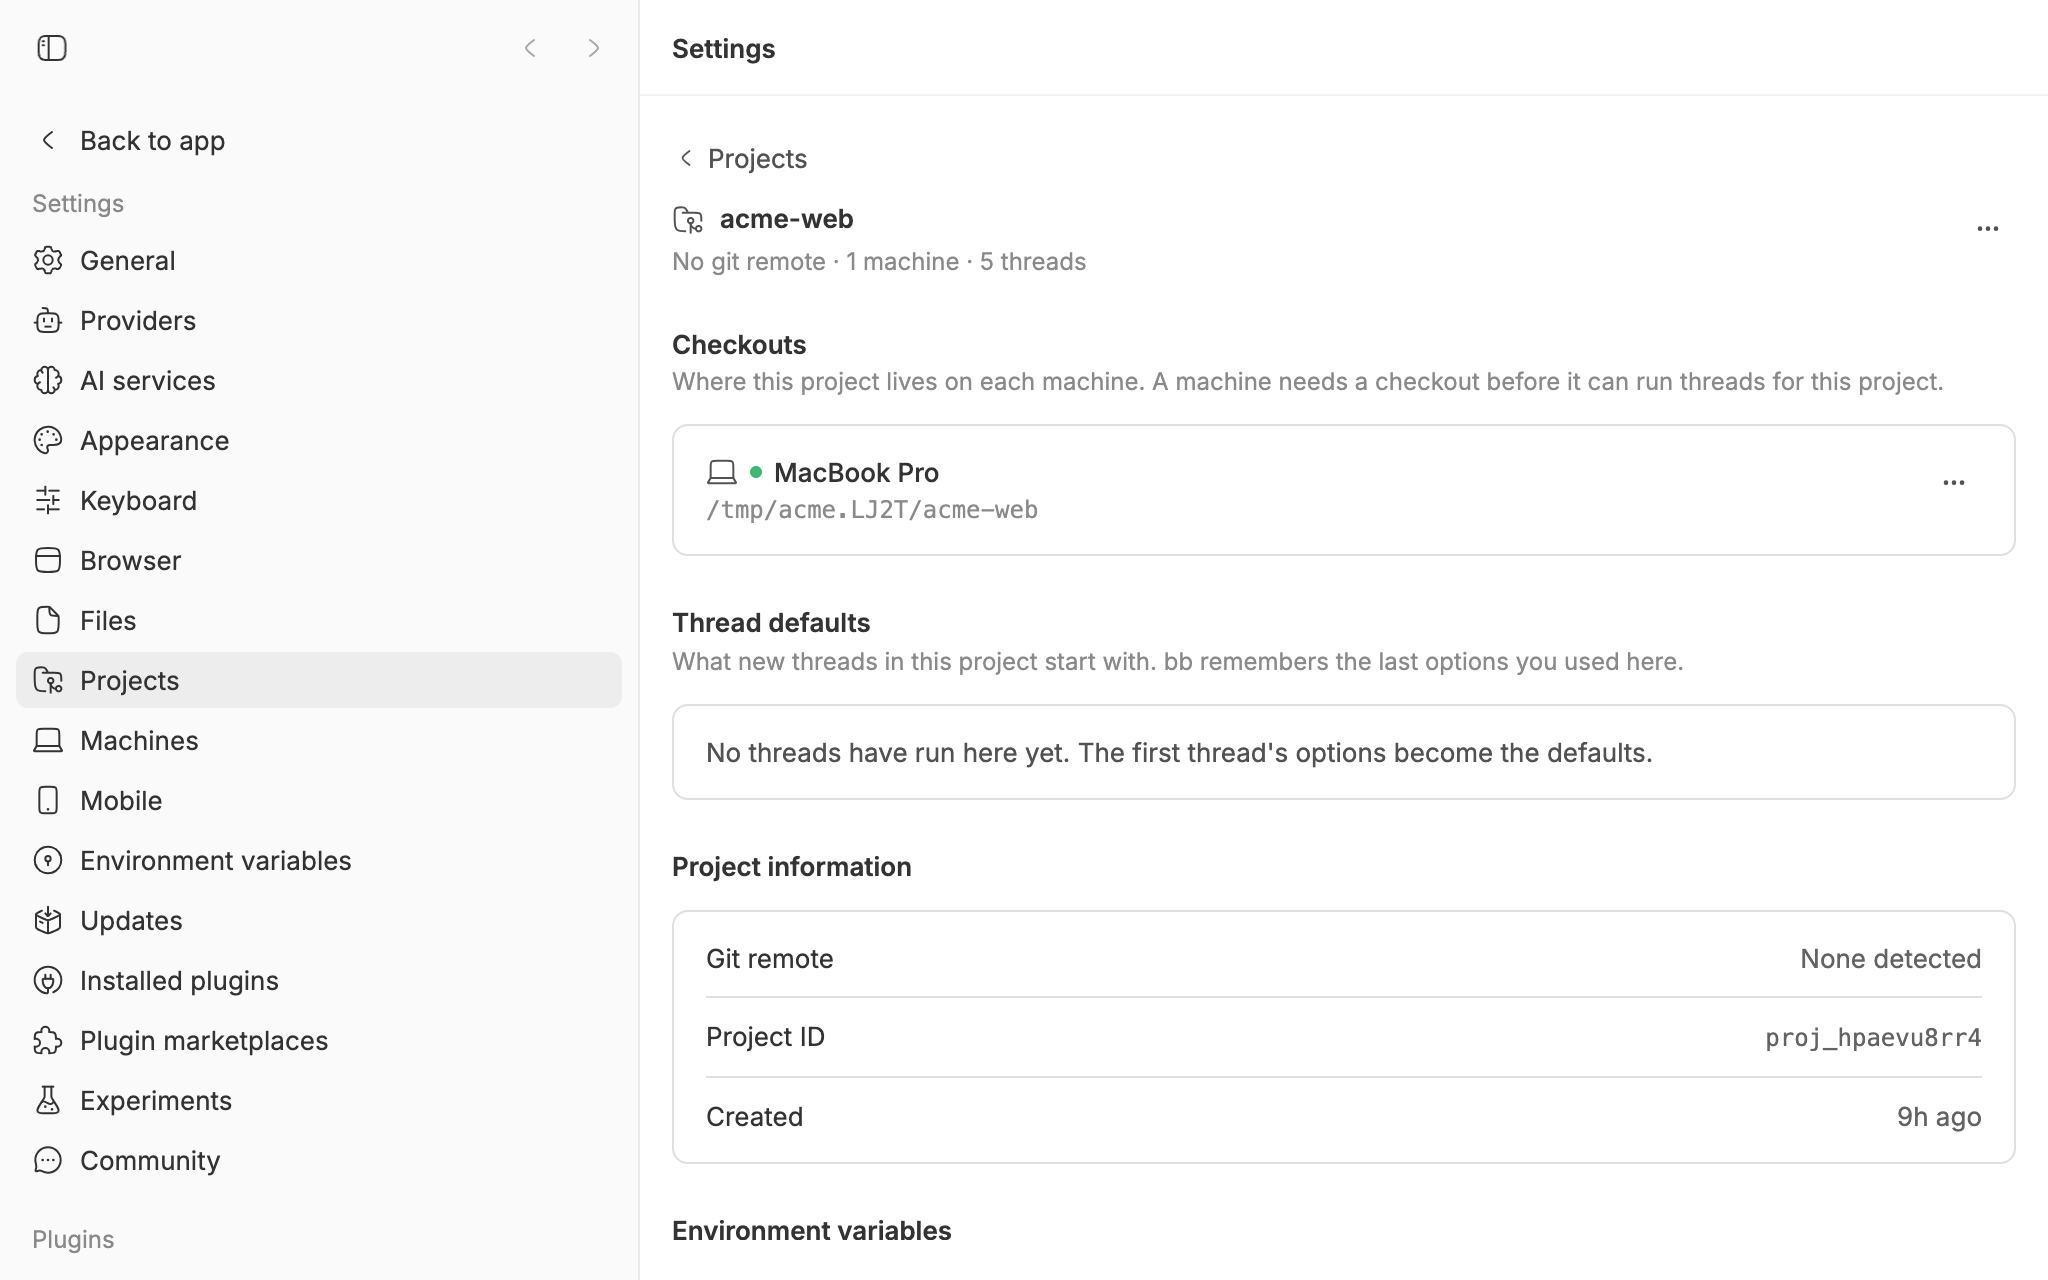The image size is (2048, 1280).
Task: Click the Providers robot icon
Action: (48, 320)
